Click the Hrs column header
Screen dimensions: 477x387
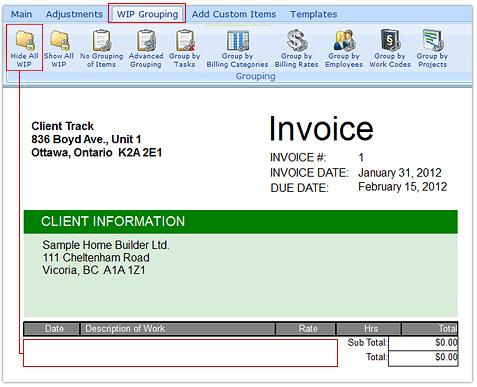369,329
